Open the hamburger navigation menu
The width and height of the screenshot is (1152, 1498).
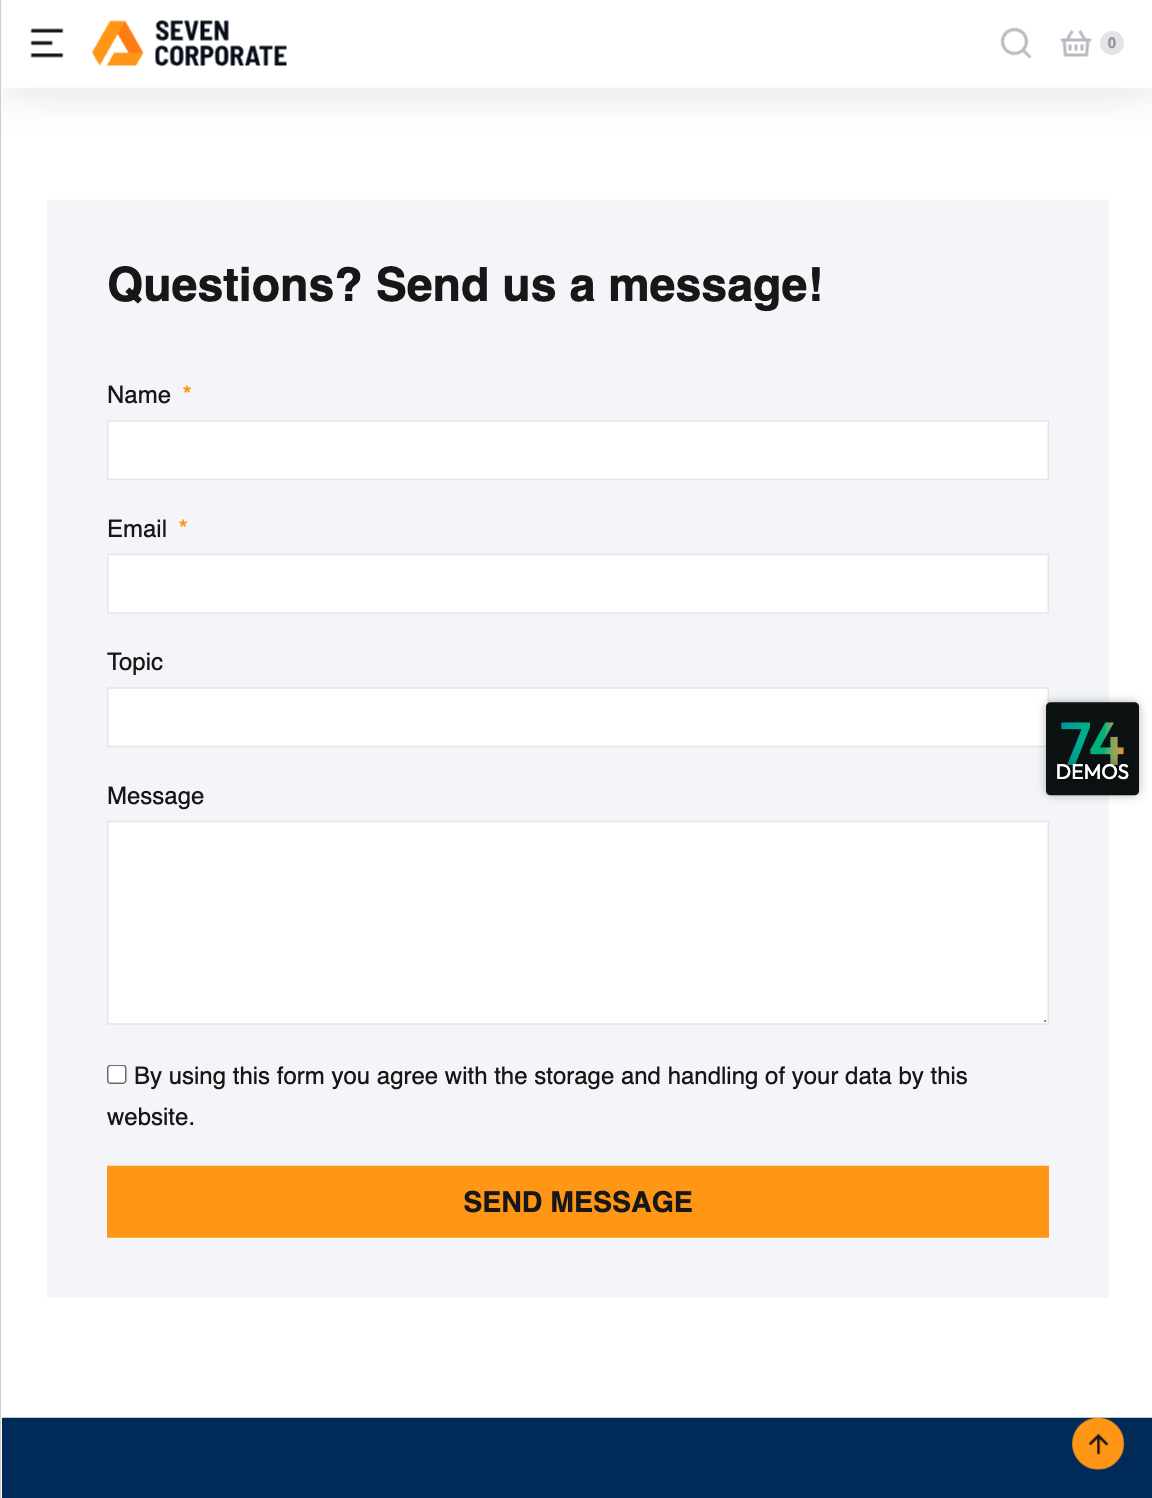click(x=47, y=43)
